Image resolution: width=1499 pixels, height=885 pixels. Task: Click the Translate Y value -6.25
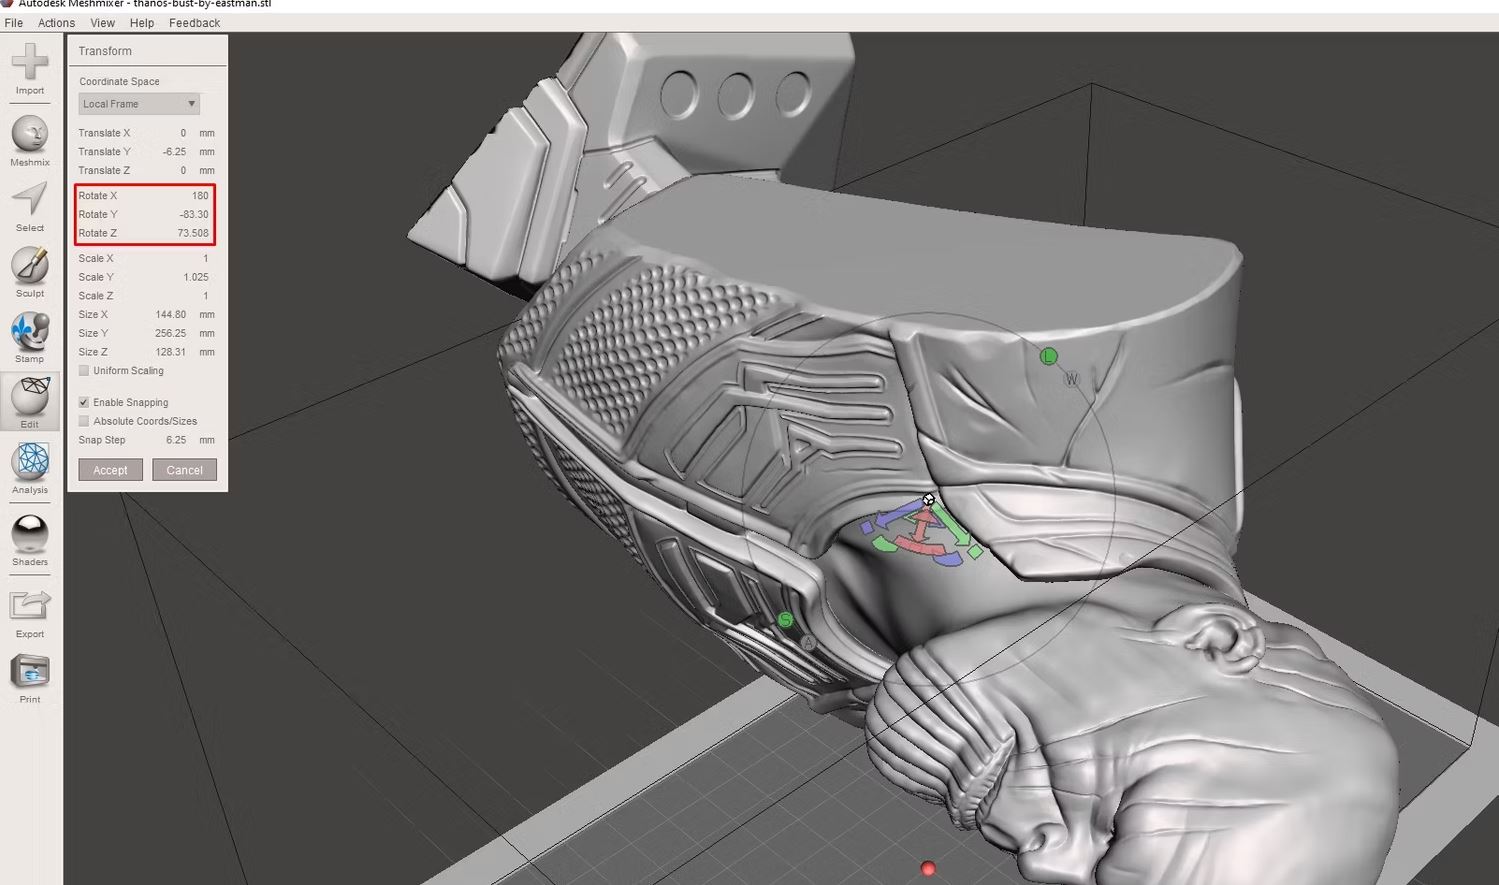[x=174, y=152]
